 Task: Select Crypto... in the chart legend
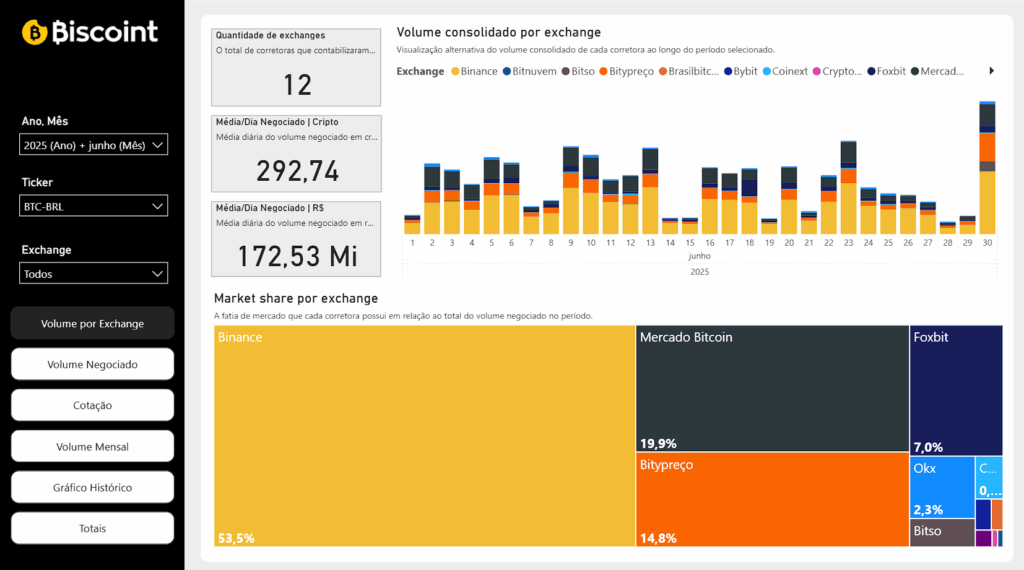coord(837,71)
